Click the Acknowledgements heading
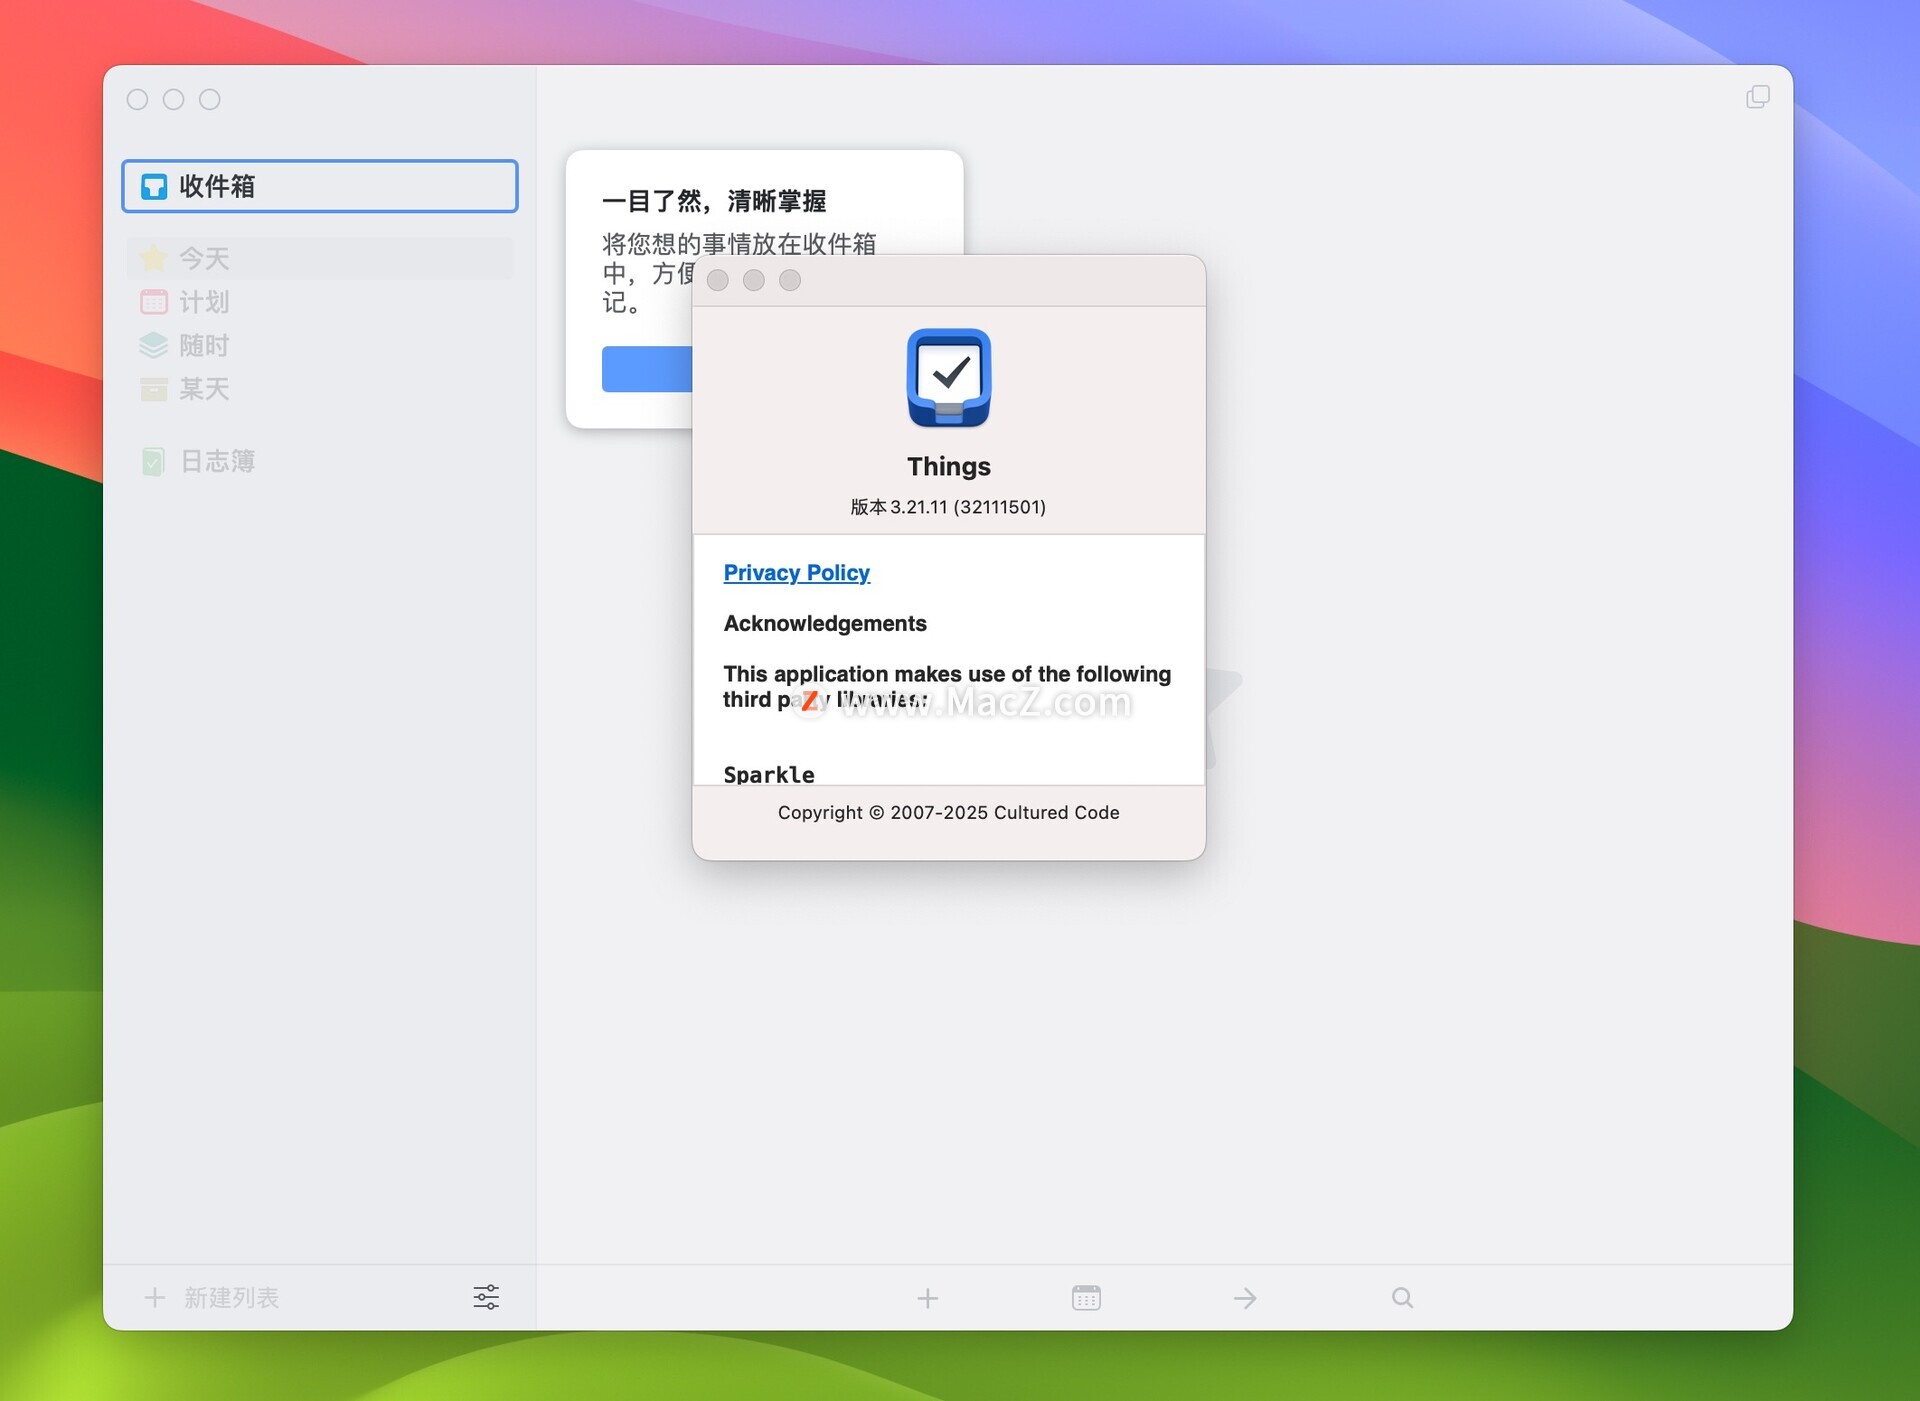This screenshot has width=1920, height=1401. pyautogui.click(x=825, y=623)
